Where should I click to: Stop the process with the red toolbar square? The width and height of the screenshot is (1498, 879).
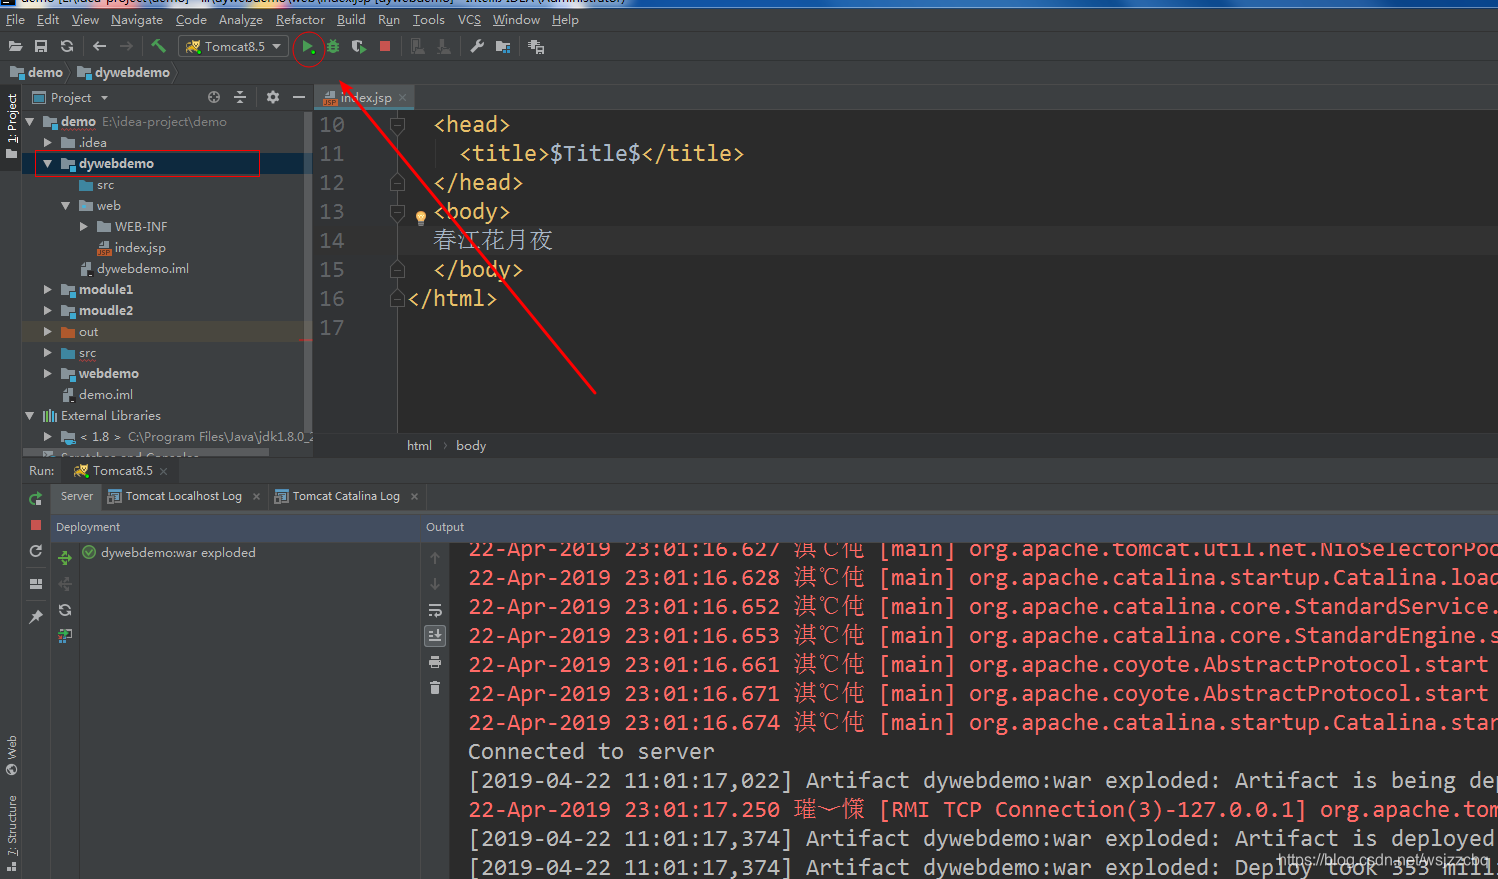tap(385, 46)
